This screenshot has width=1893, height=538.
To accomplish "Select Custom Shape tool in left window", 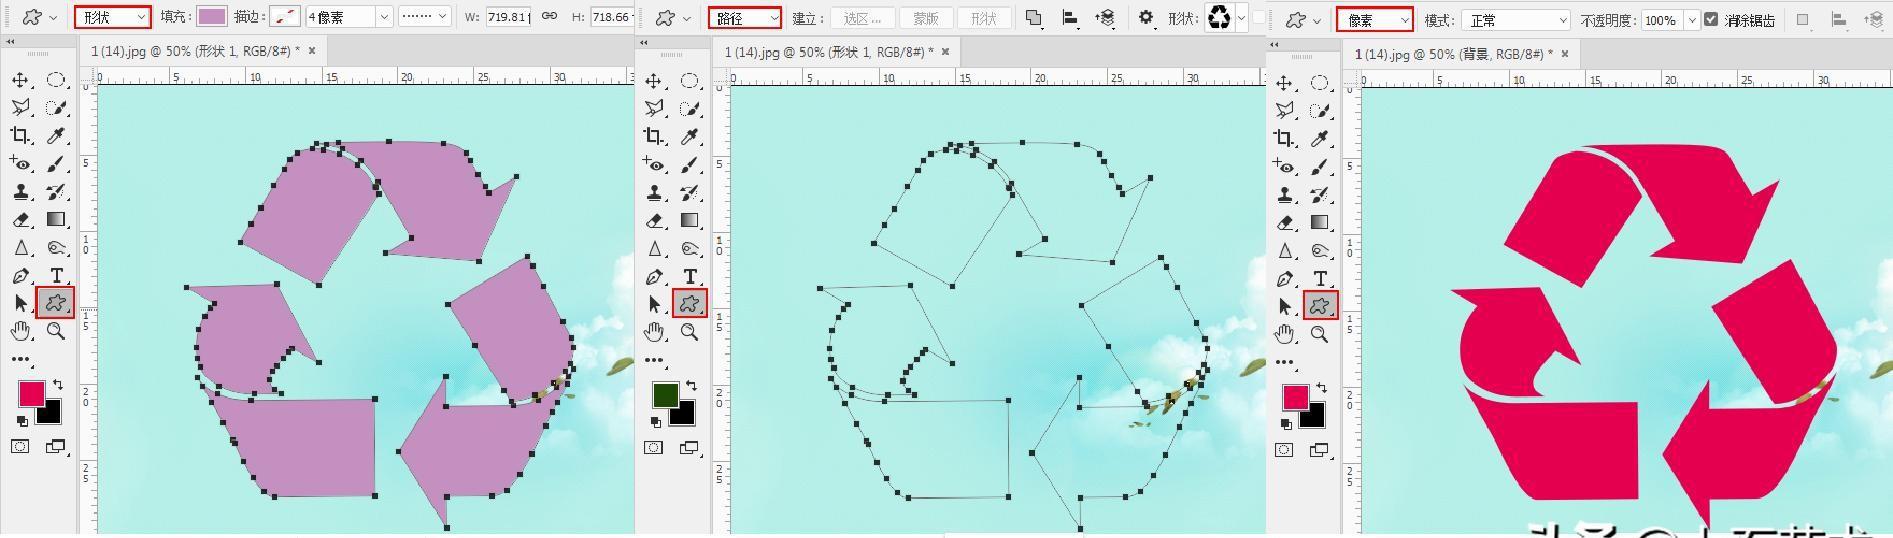I will coord(55,302).
